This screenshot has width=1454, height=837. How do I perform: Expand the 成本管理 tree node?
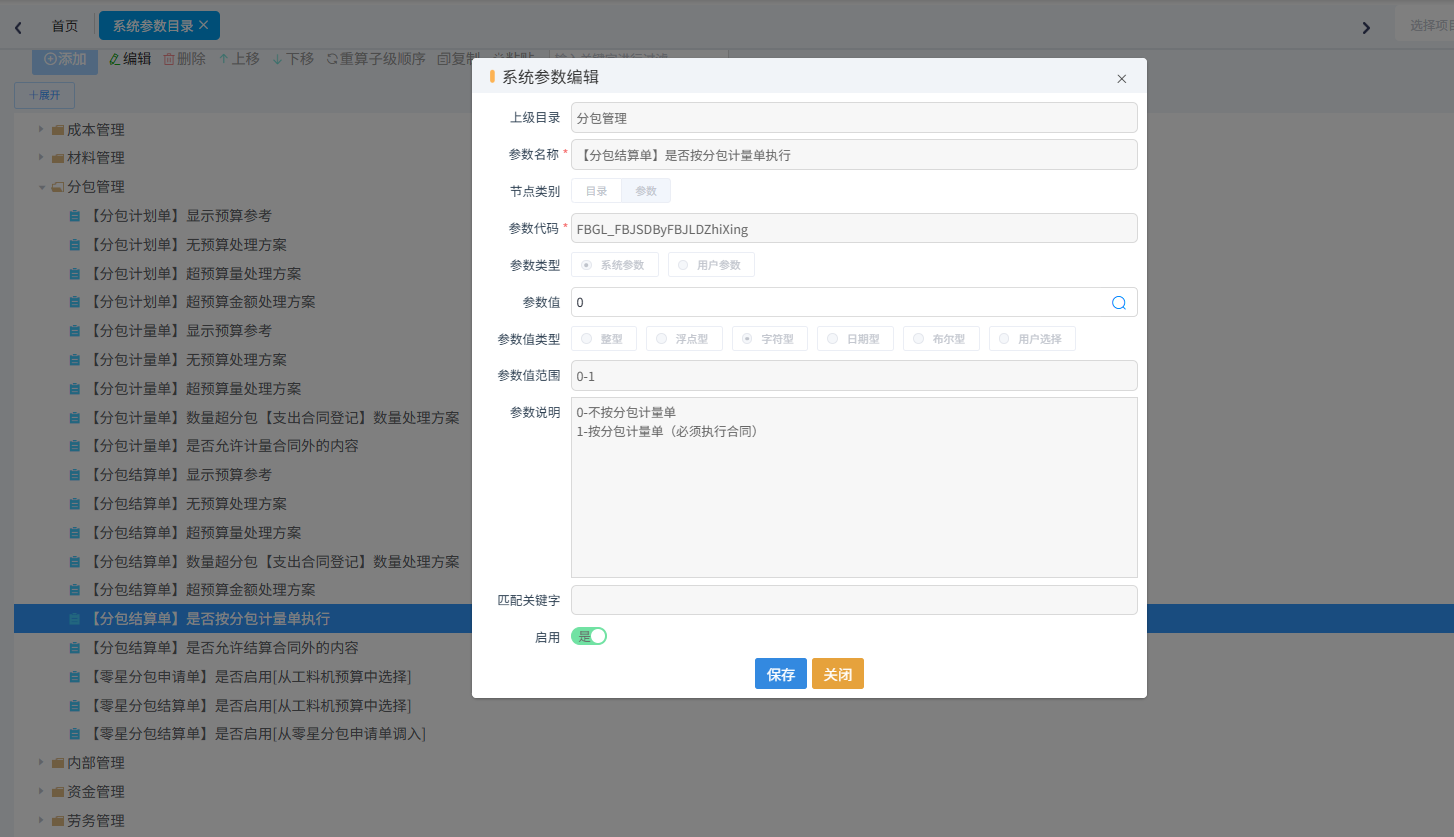pyautogui.click(x=41, y=129)
